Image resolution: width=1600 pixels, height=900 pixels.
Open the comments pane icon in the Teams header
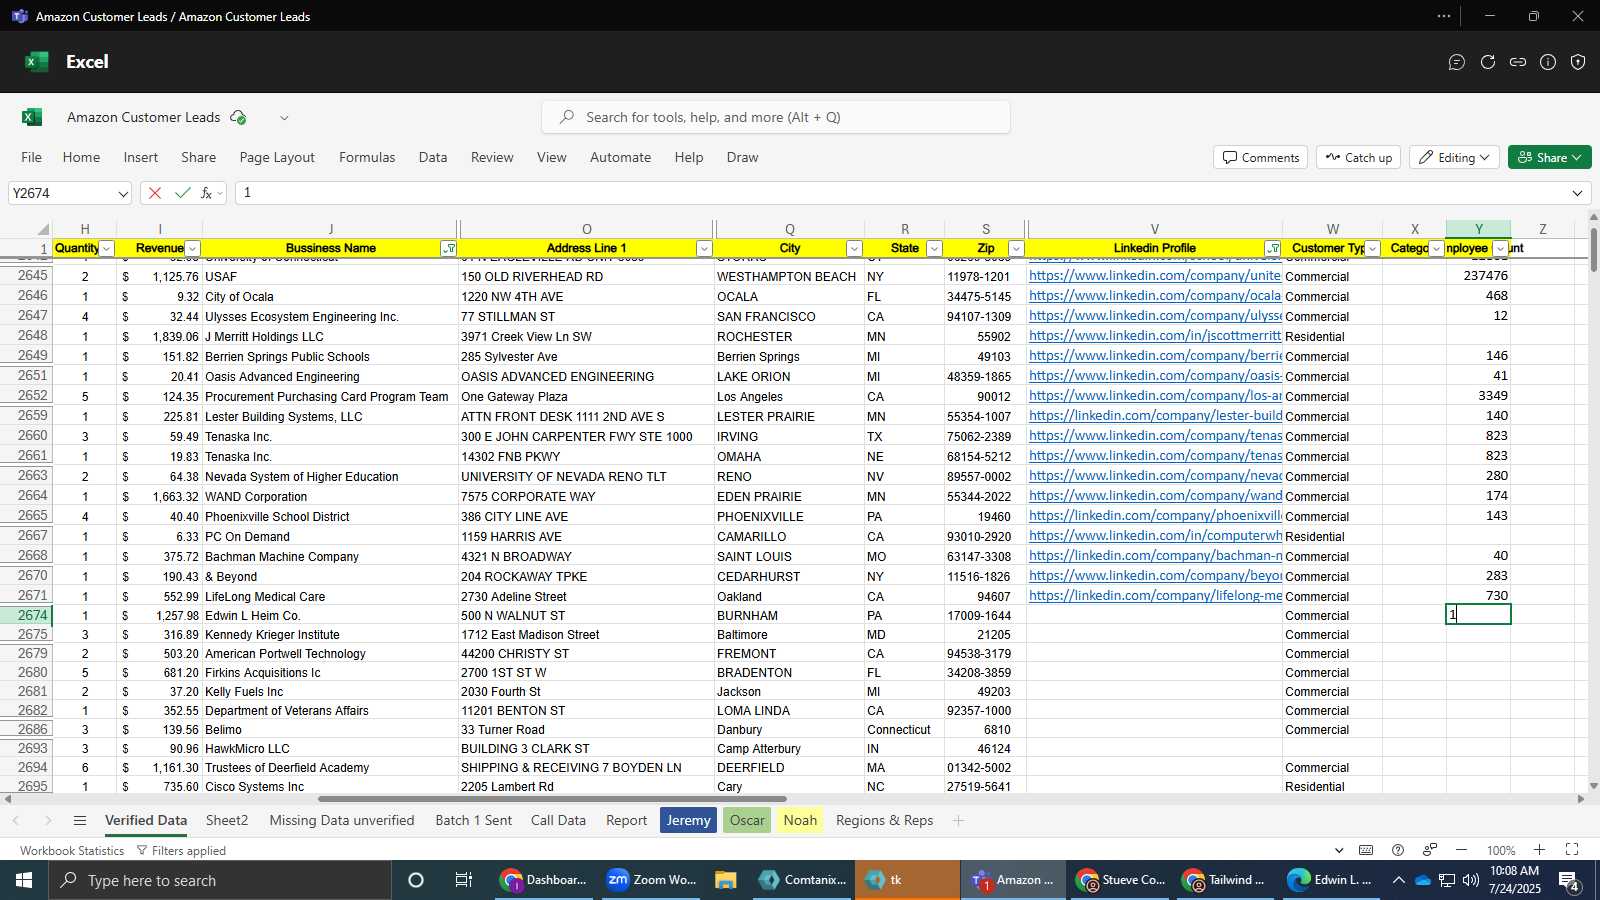(x=1457, y=62)
